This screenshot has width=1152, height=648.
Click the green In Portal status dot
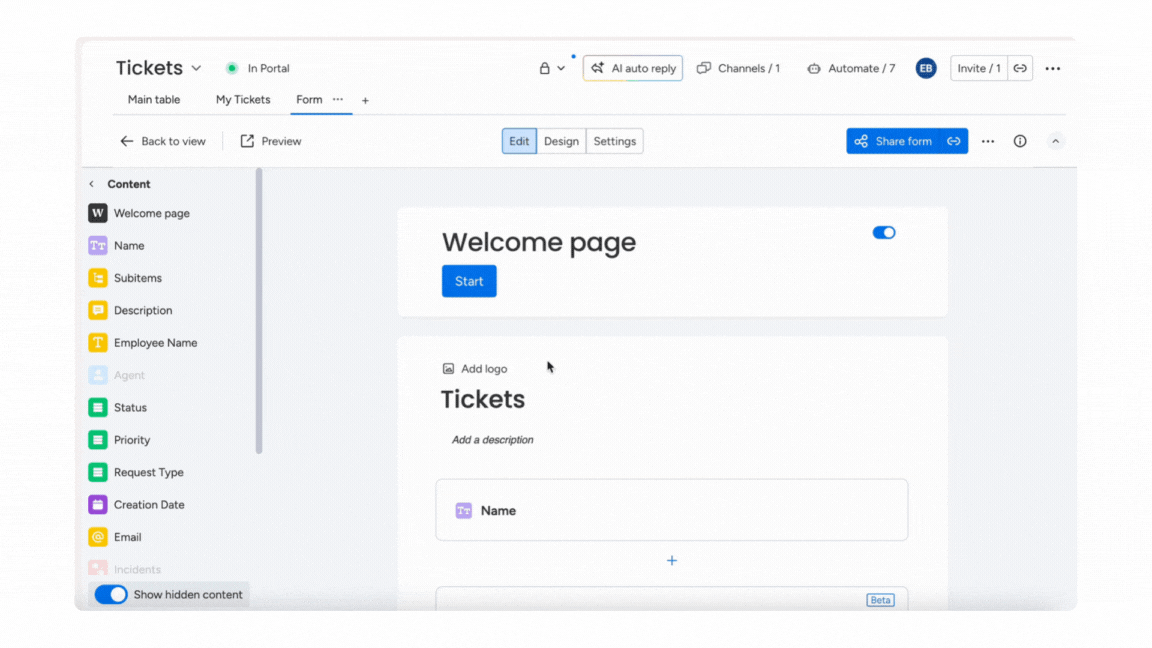(232, 68)
